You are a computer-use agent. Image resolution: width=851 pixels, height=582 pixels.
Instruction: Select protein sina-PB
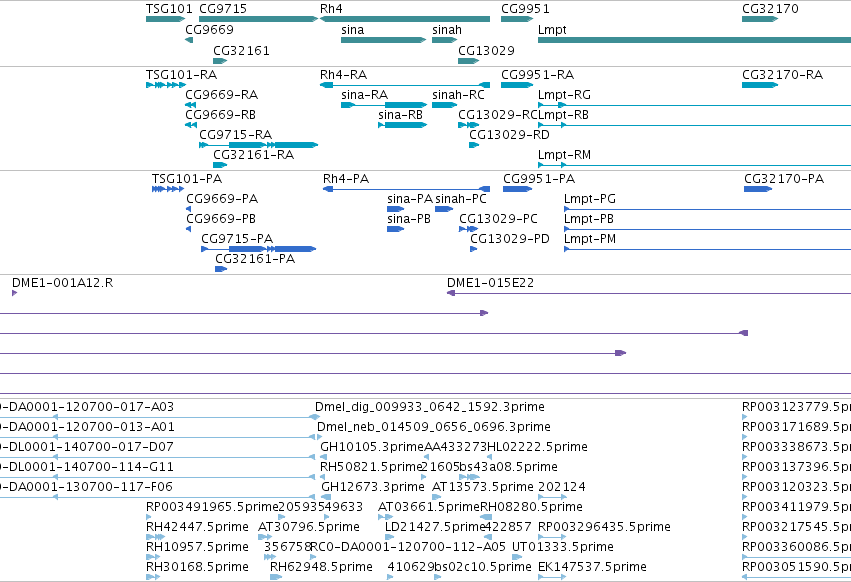[409, 219]
